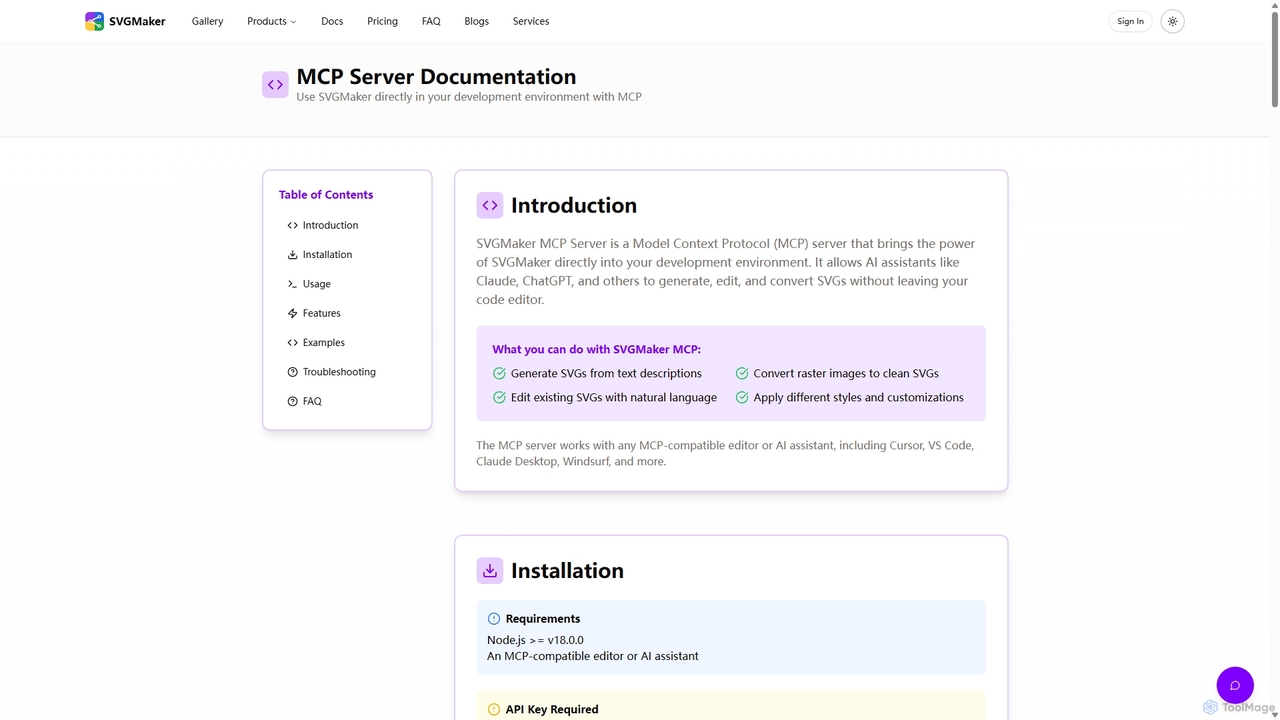Click the code icon beside MCP Server Documentation
Image resolution: width=1280 pixels, height=720 pixels.
tap(275, 85)
